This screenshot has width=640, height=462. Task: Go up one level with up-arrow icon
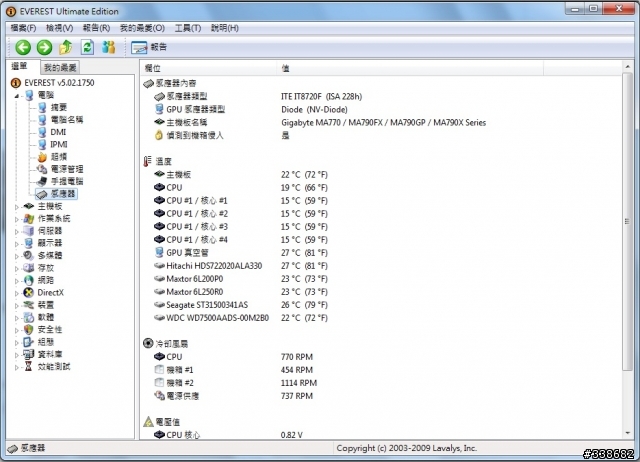[66, 47]
